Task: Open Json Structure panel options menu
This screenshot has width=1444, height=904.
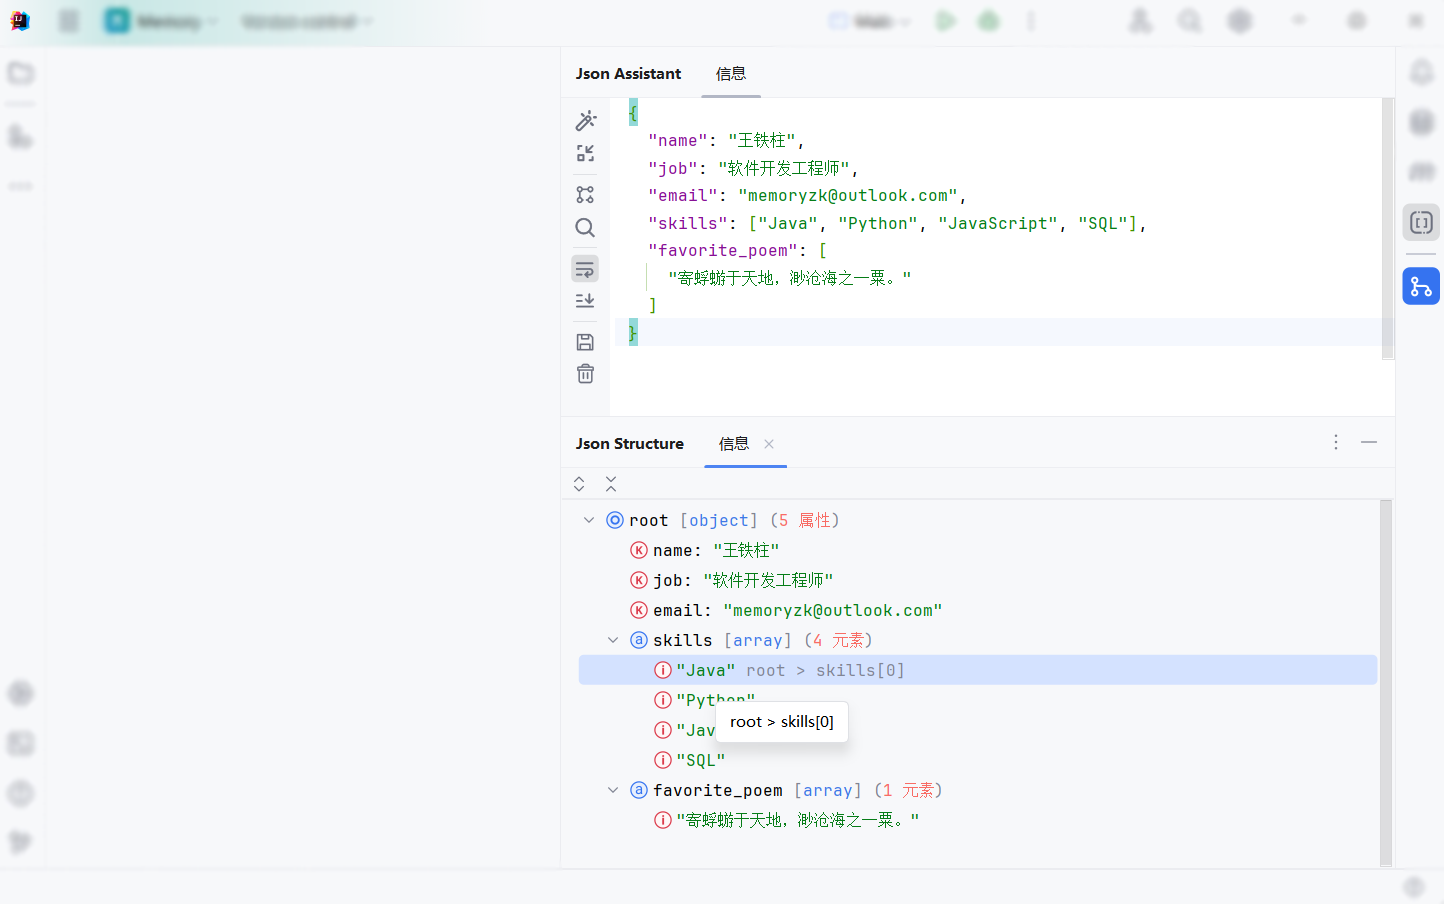Action: [x=1336, y=442]
